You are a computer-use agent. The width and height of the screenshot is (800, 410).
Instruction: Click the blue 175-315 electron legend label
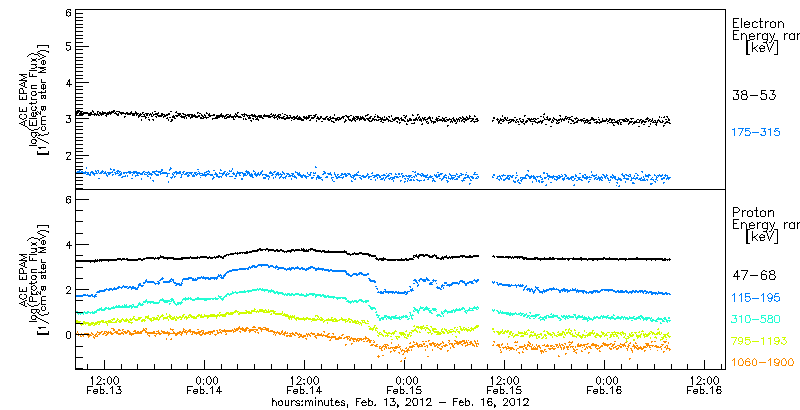click(756, 133)
